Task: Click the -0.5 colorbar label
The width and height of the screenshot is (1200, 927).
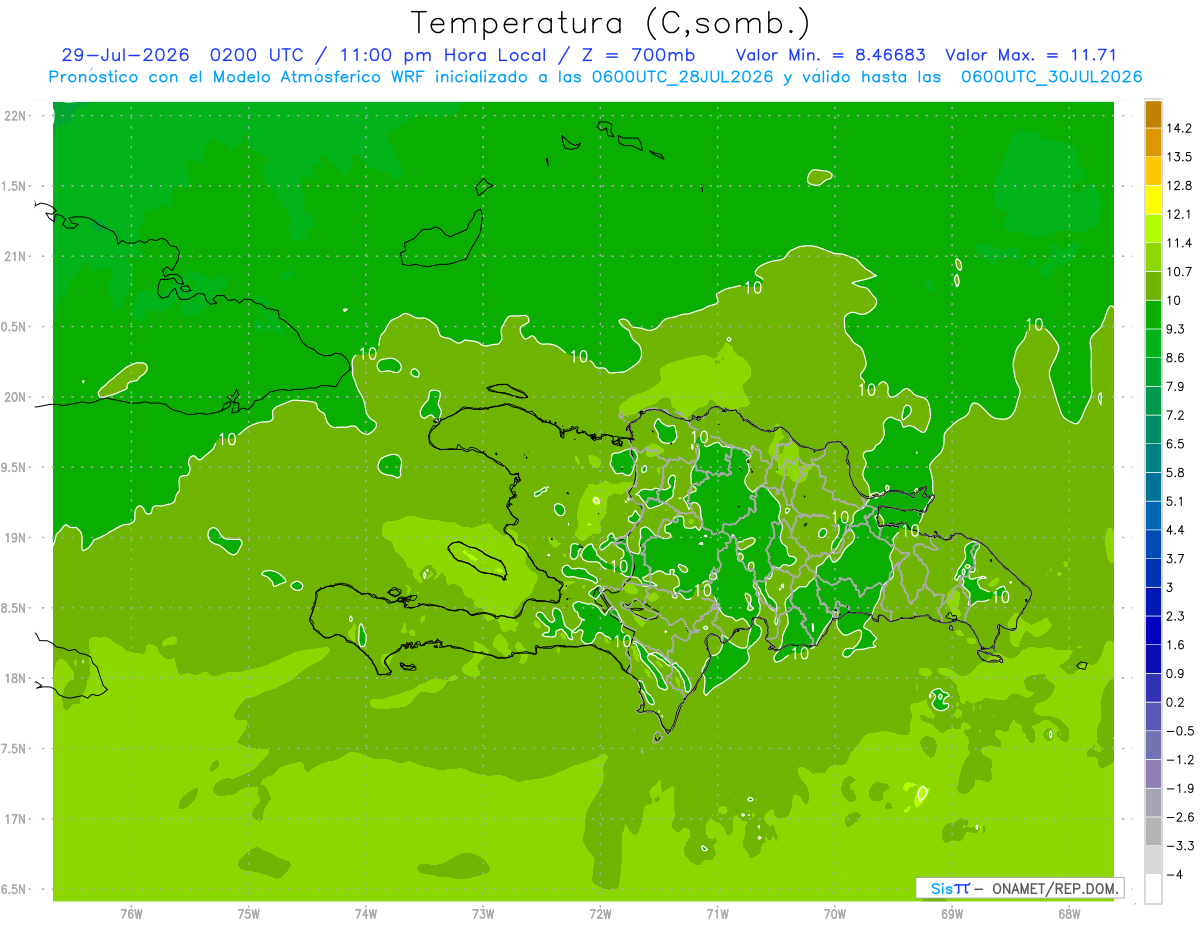Action: click(x=1180, y=731)
